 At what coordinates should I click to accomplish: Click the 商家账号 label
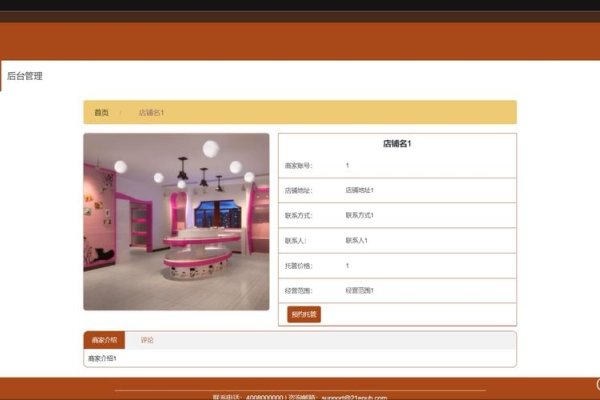coord(299,165)
